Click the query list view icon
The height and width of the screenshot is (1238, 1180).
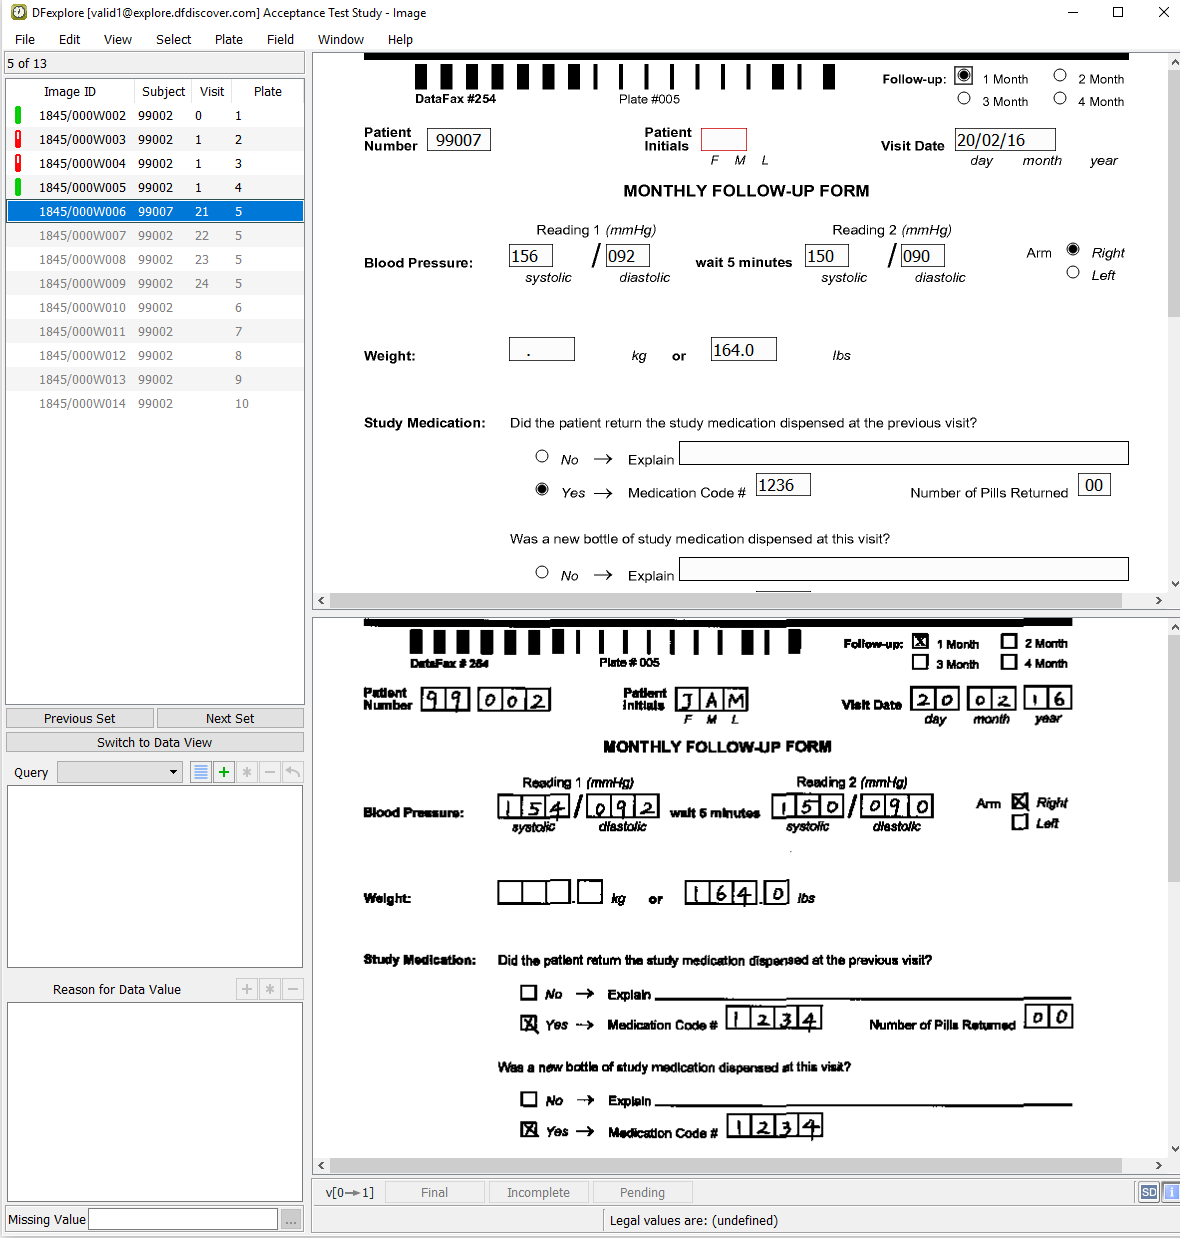click(x=201, y=772)
